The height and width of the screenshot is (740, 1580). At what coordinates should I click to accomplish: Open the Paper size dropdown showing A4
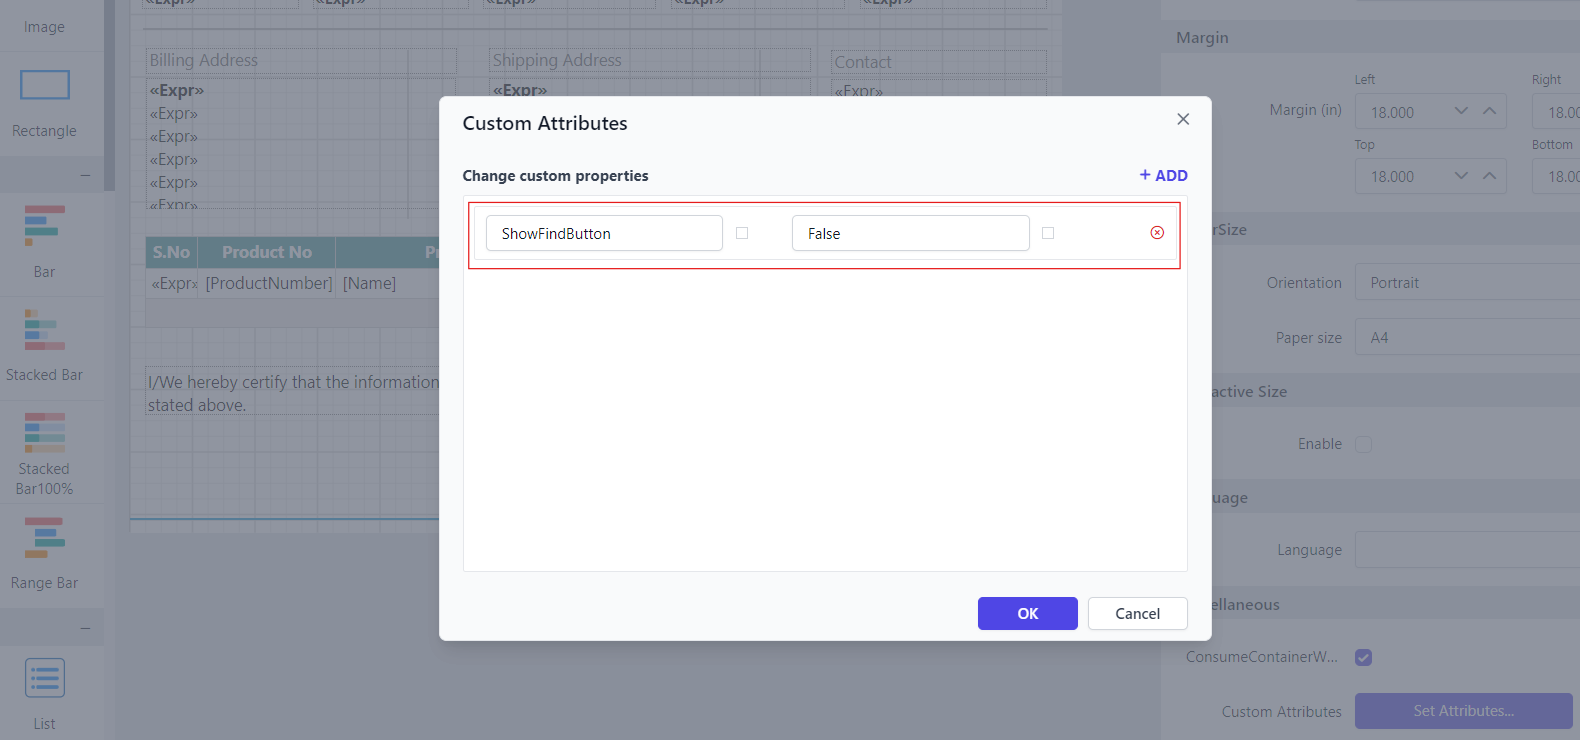tap(1467, 338)
